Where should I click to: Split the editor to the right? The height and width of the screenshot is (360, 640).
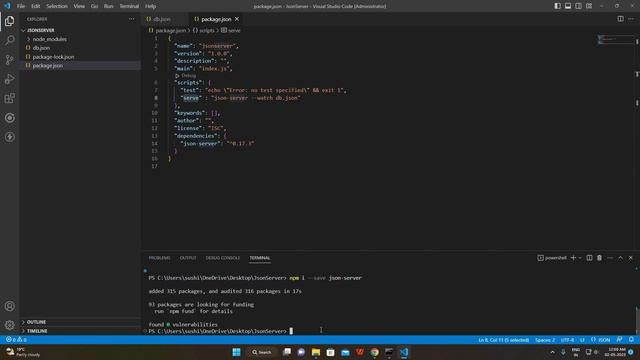click(620, 19)
